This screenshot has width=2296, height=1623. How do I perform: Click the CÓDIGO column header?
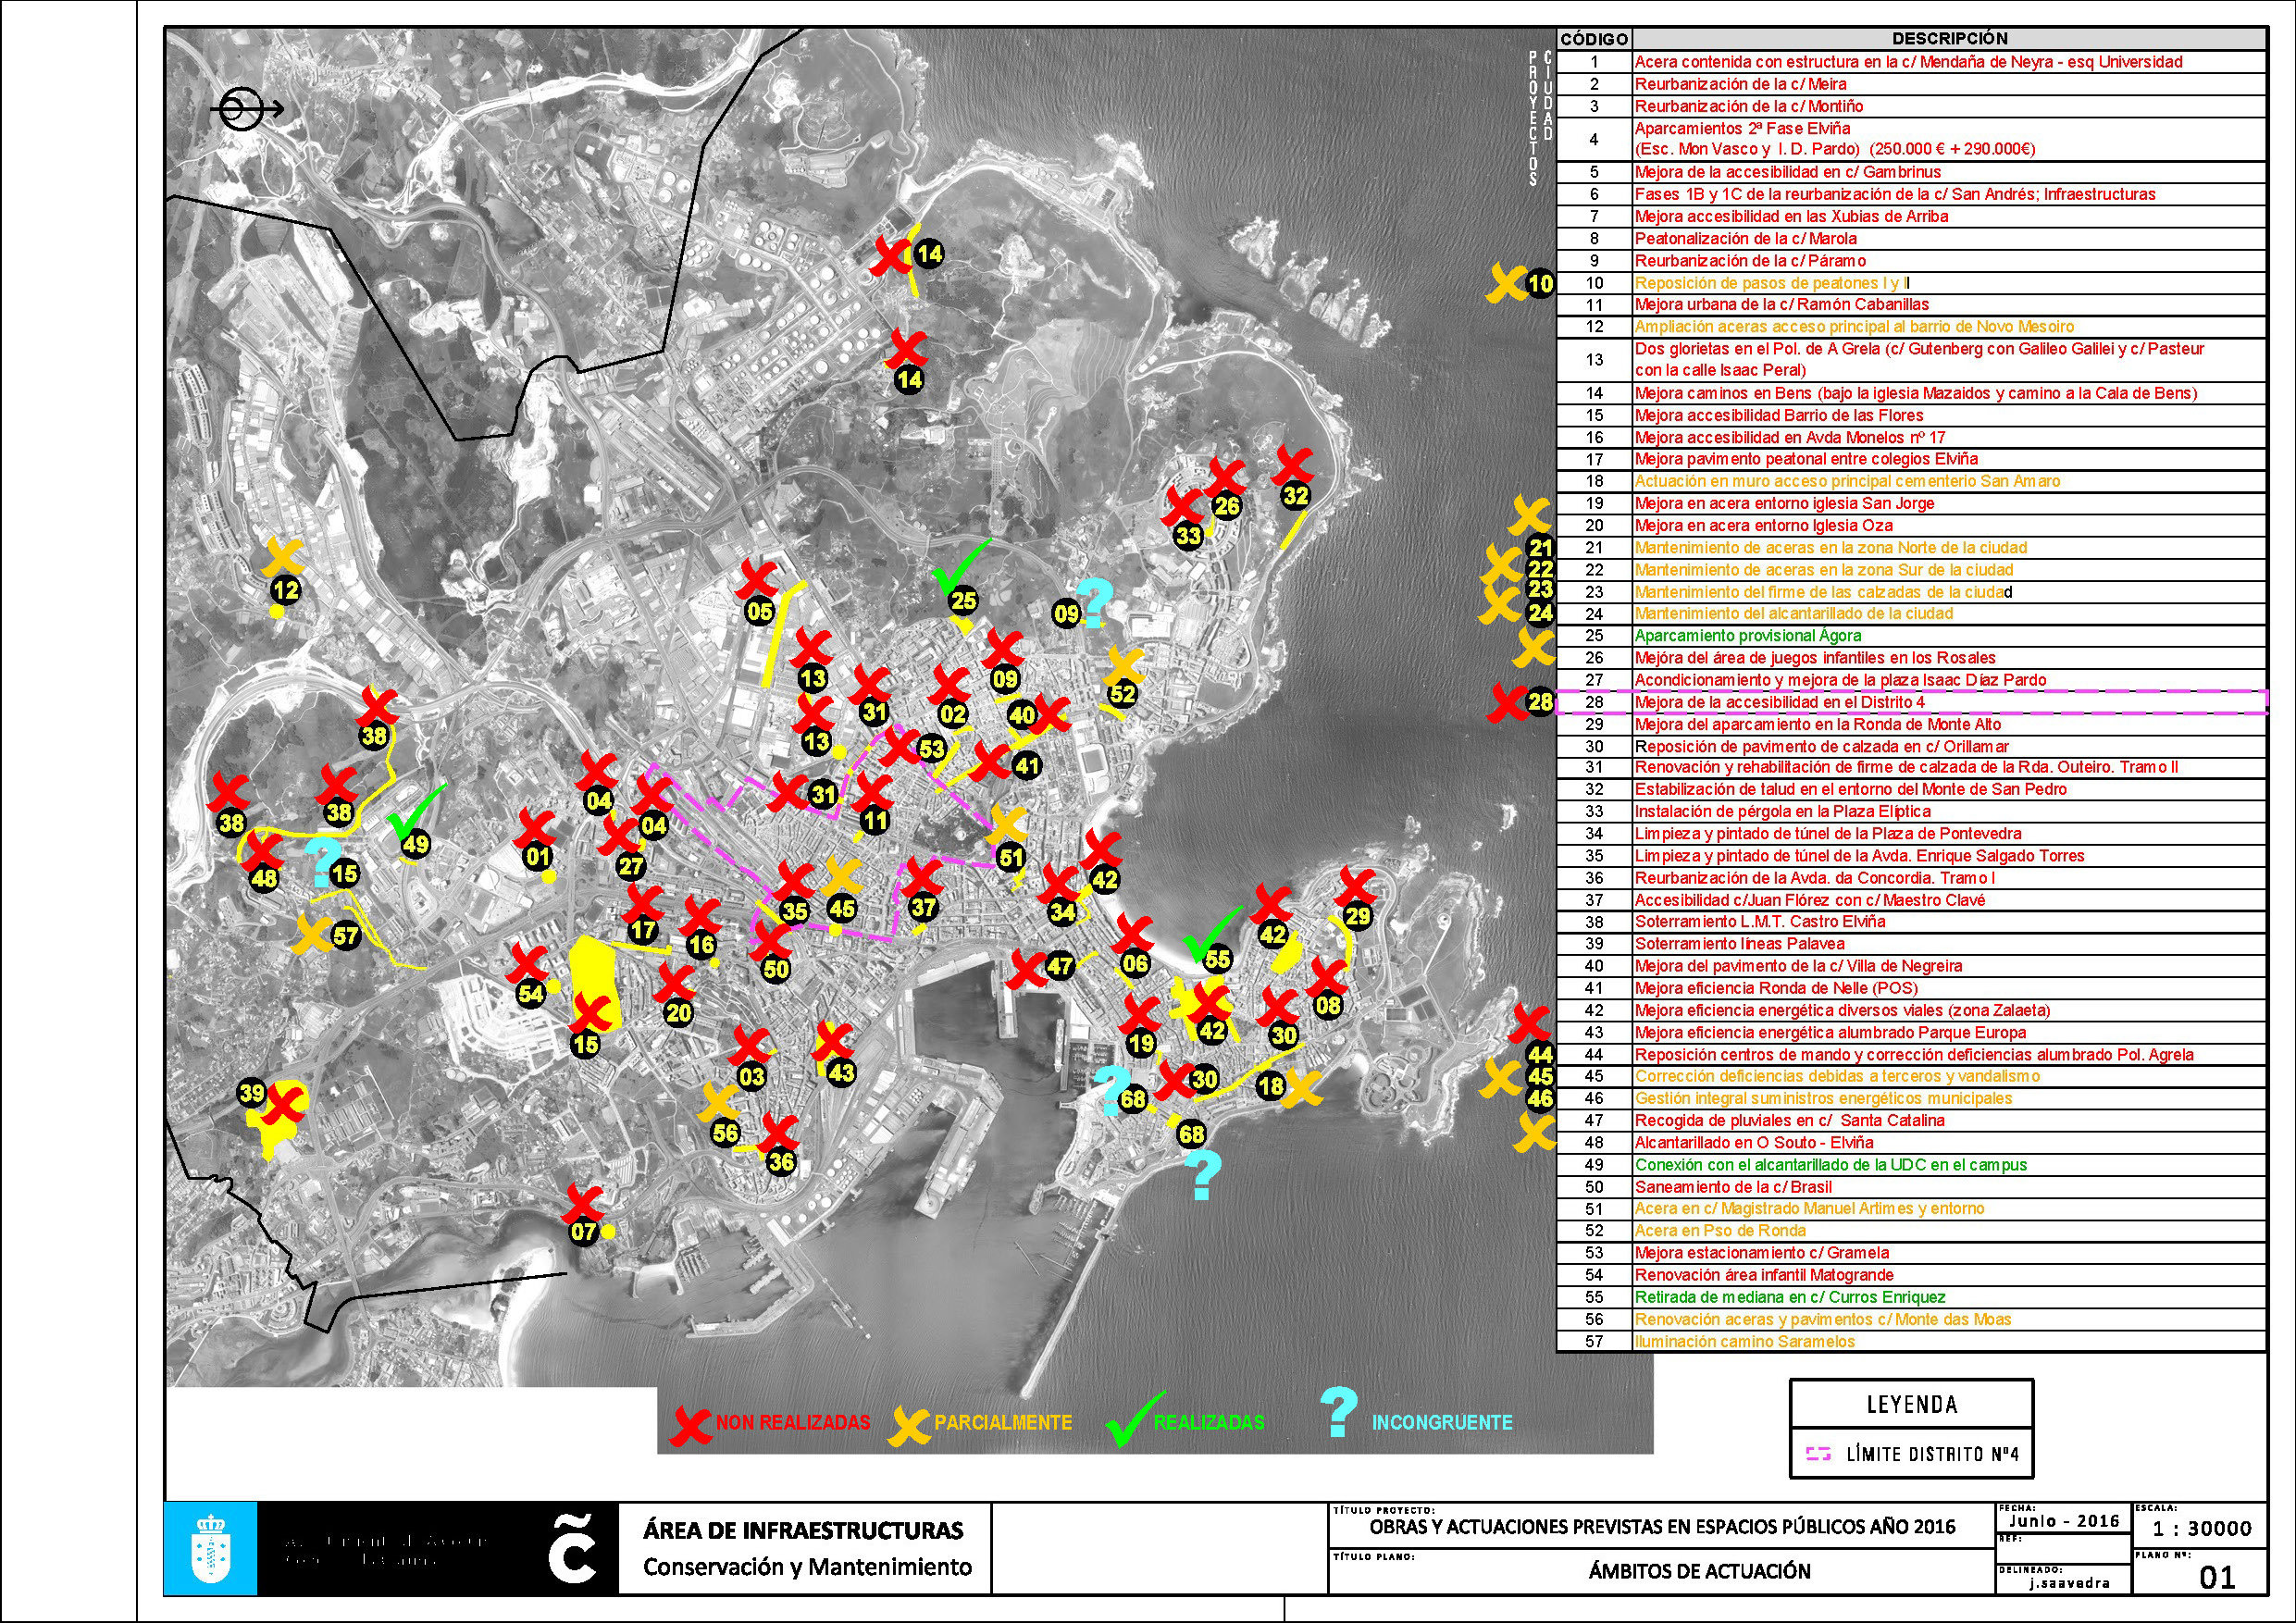point(1594,39)
